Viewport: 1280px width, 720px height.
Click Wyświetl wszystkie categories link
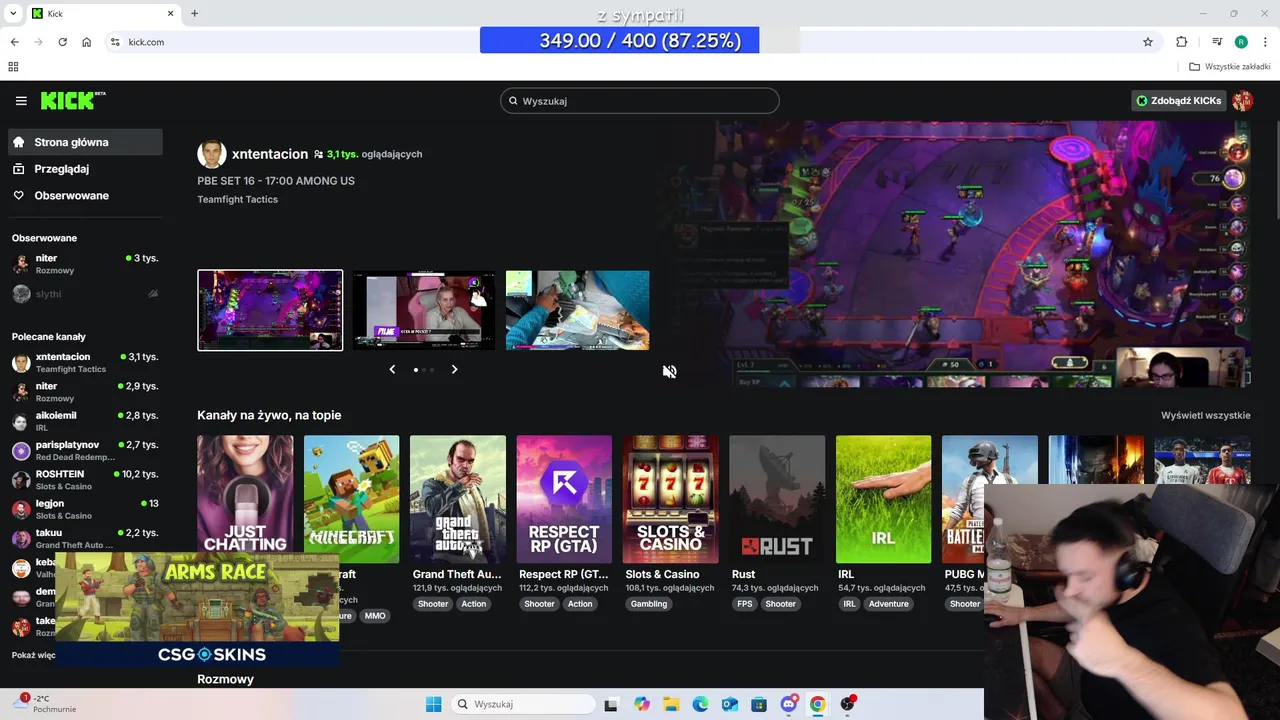(x=1205, y=415)
